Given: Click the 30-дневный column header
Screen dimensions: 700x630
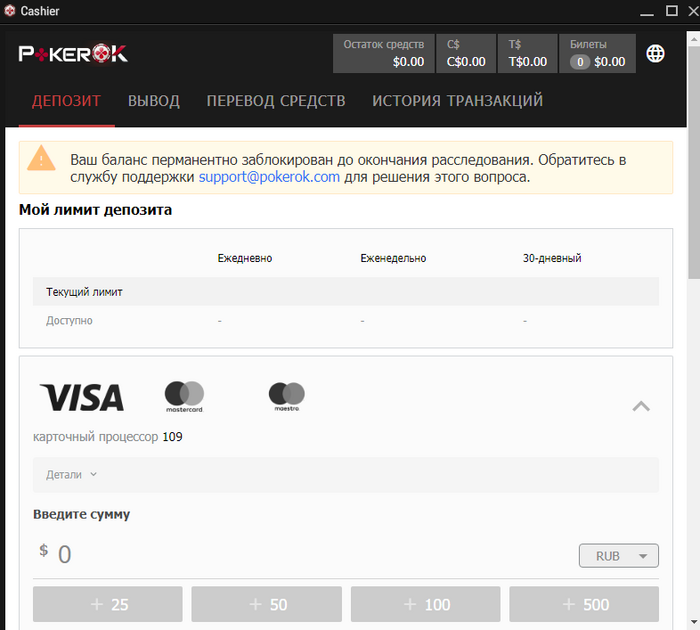Looking at the screenshot, I should point(552,258).
